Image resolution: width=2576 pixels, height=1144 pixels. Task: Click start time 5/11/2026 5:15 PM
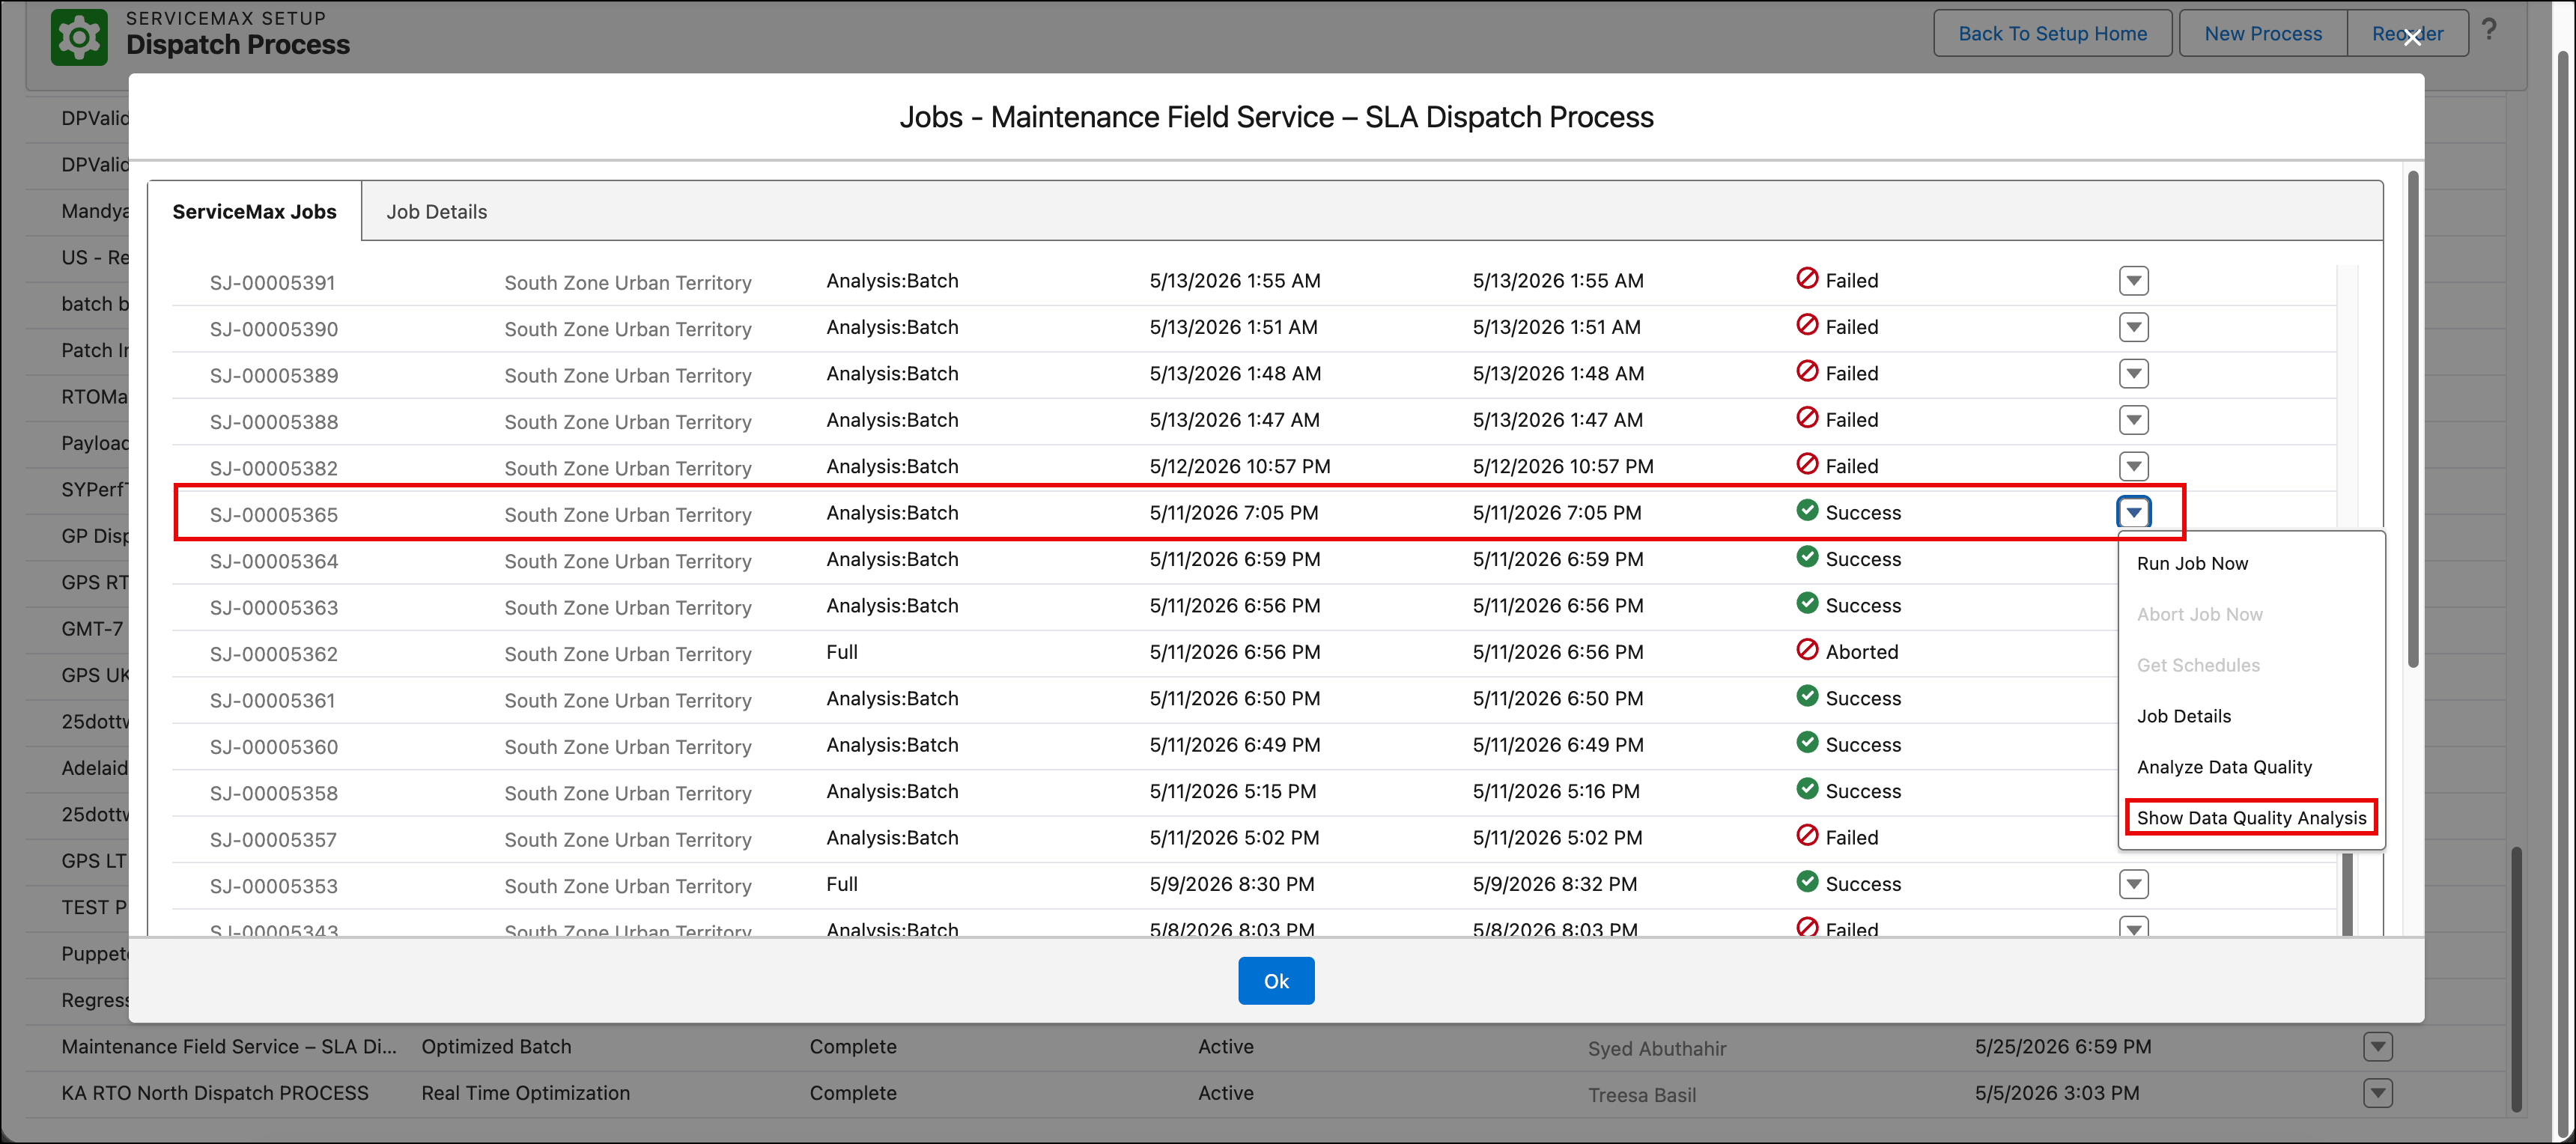pos(1232,791)
